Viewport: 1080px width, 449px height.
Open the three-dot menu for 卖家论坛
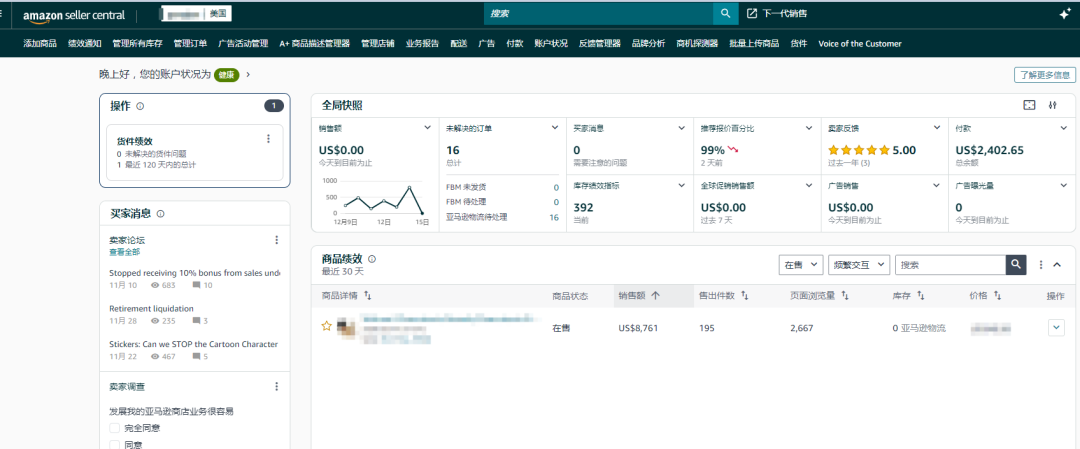coord(277,240)
